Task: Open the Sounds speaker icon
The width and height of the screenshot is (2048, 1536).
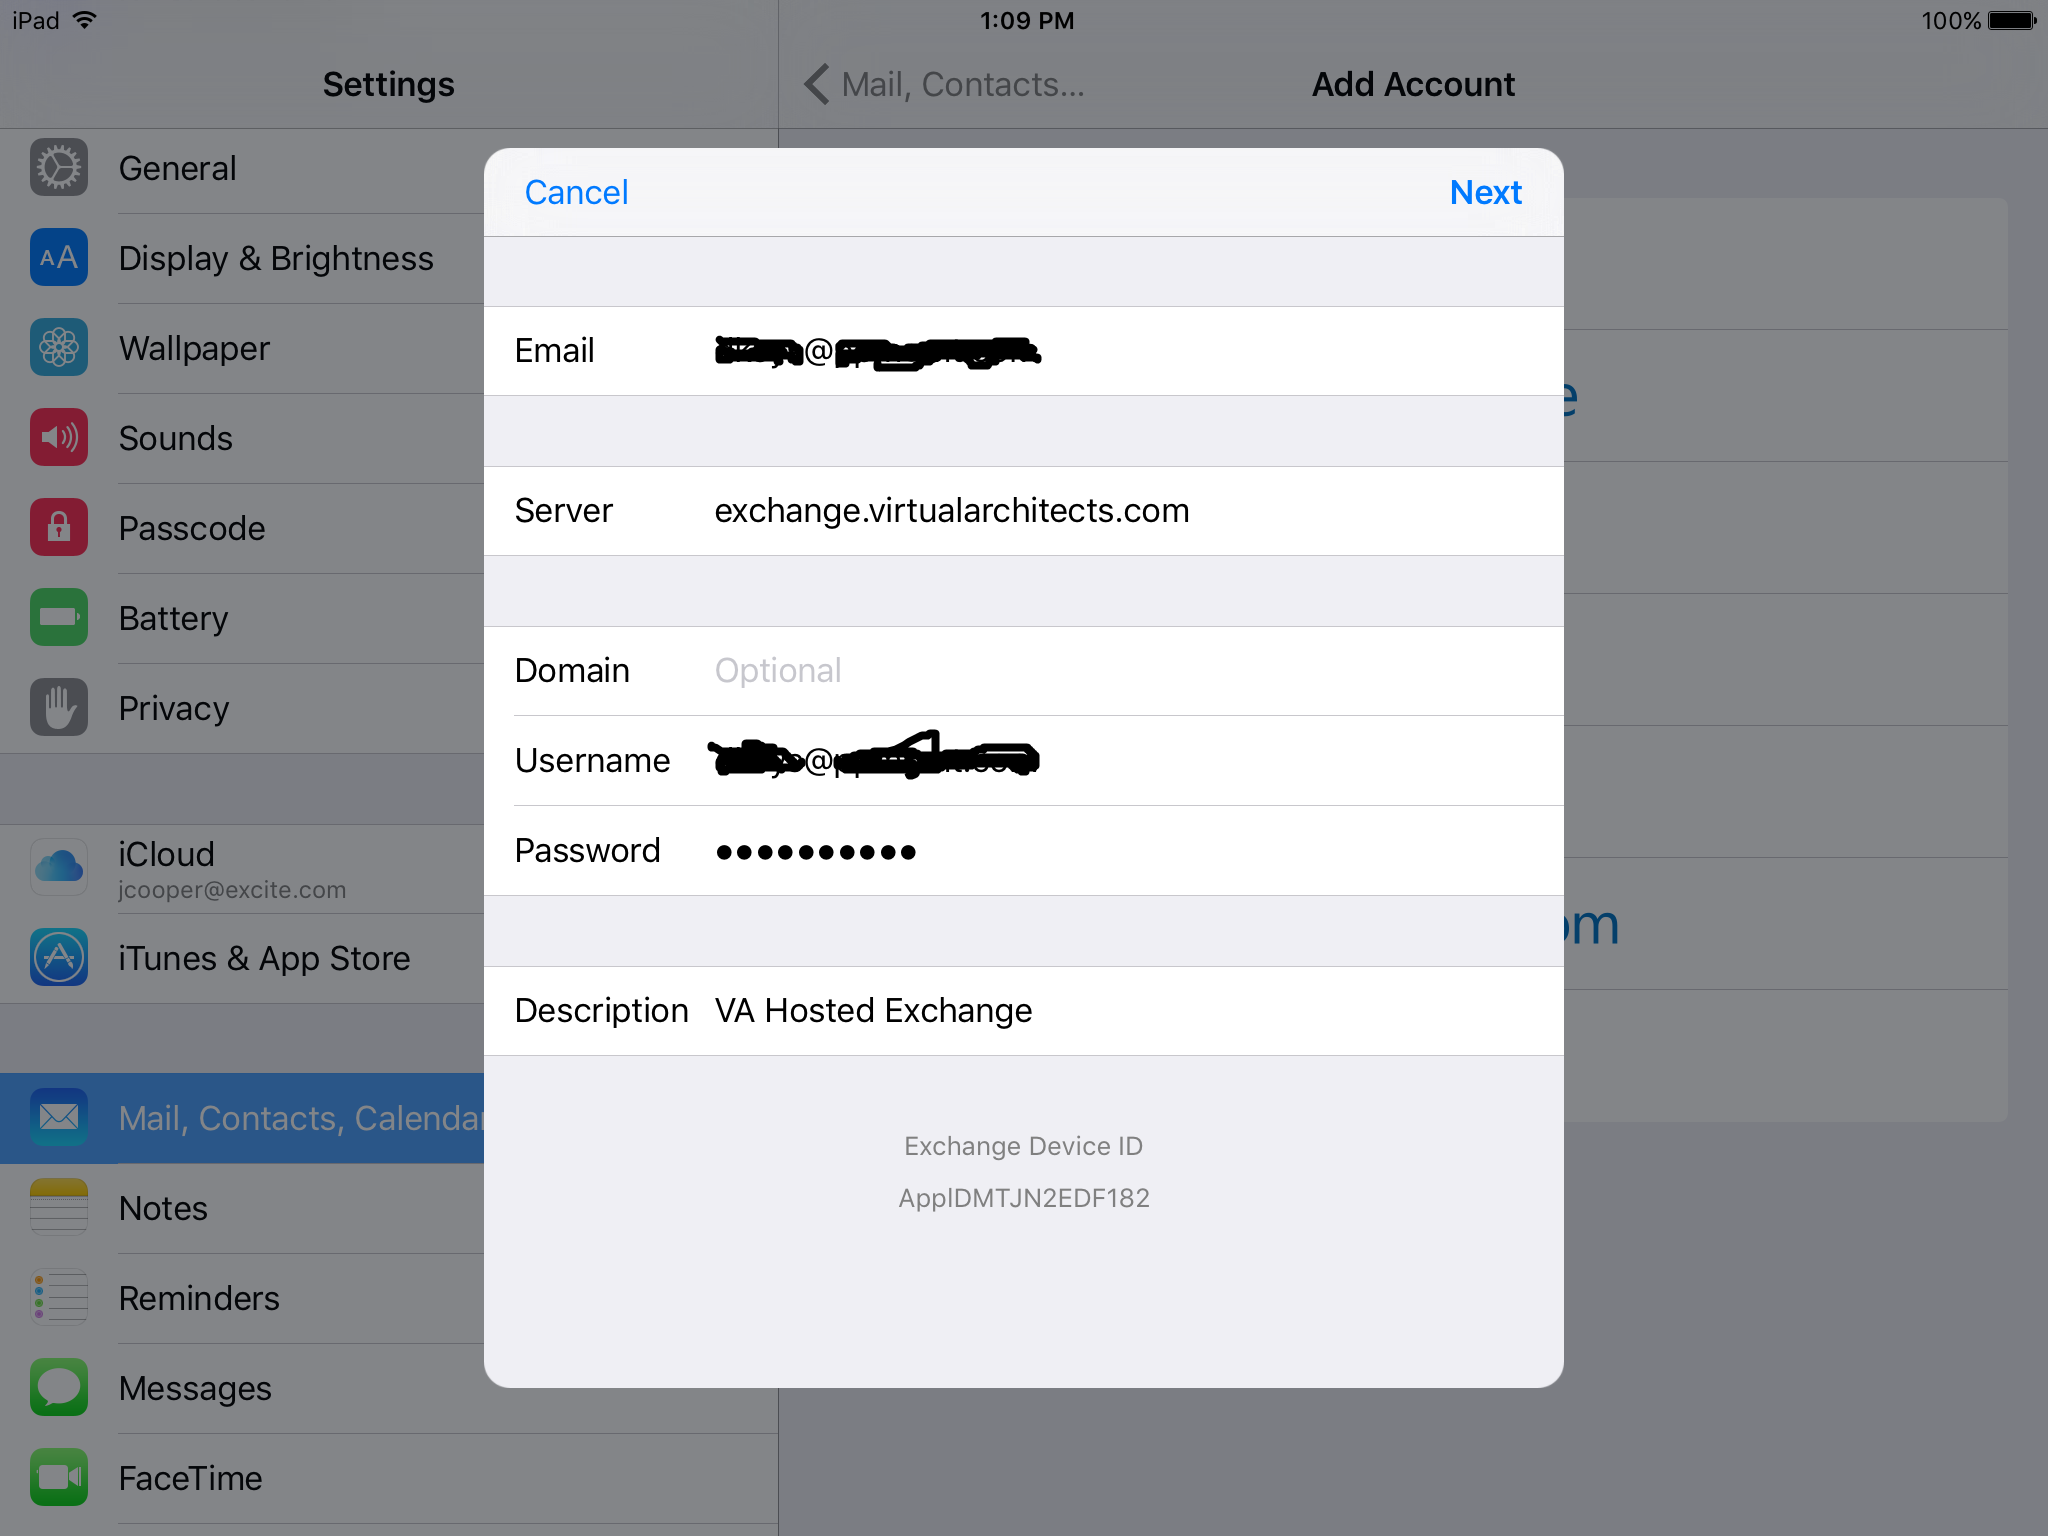Action: coord(59,438)
